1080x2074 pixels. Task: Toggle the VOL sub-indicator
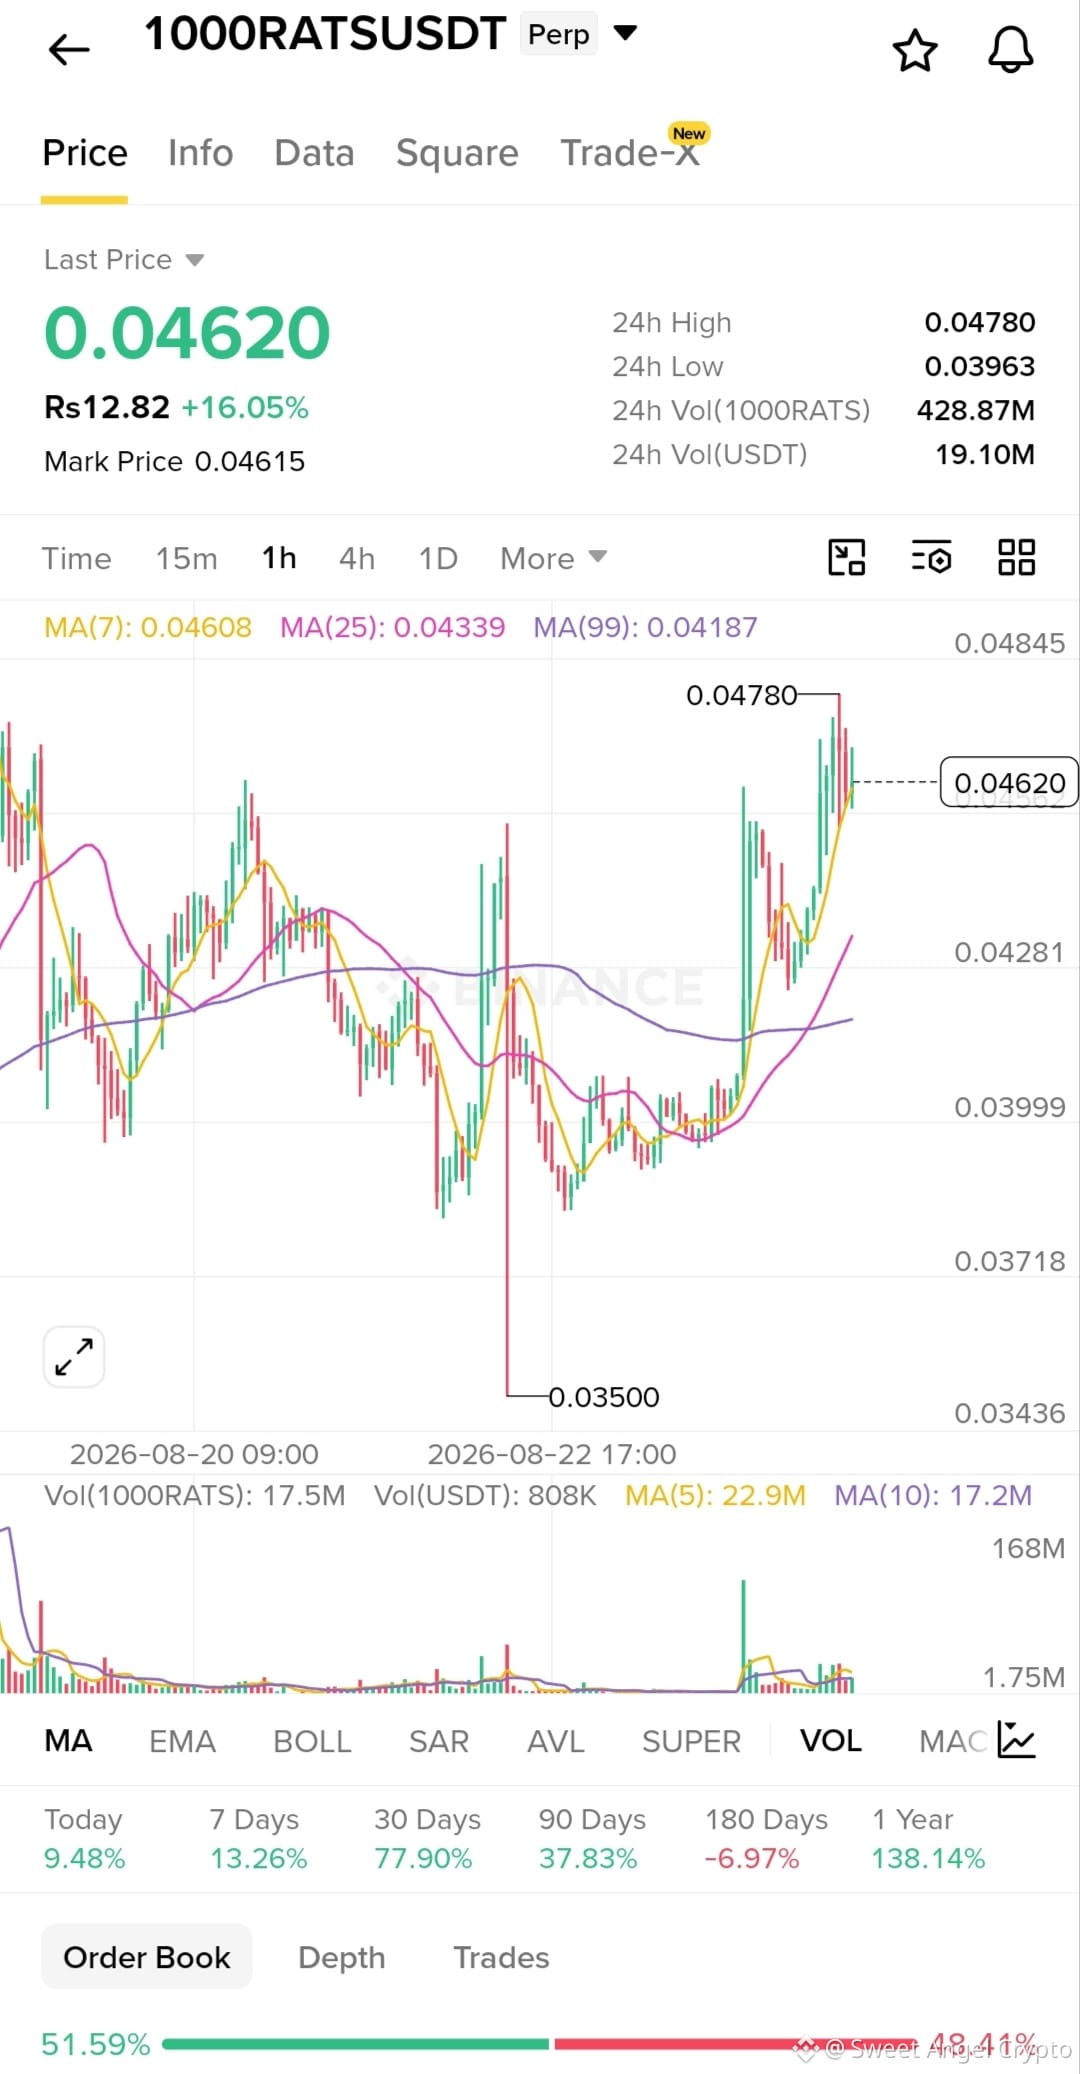click(830, 1741)
